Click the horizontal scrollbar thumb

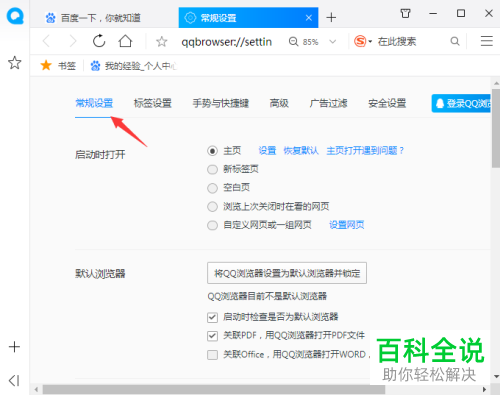[x=214, y=389]
